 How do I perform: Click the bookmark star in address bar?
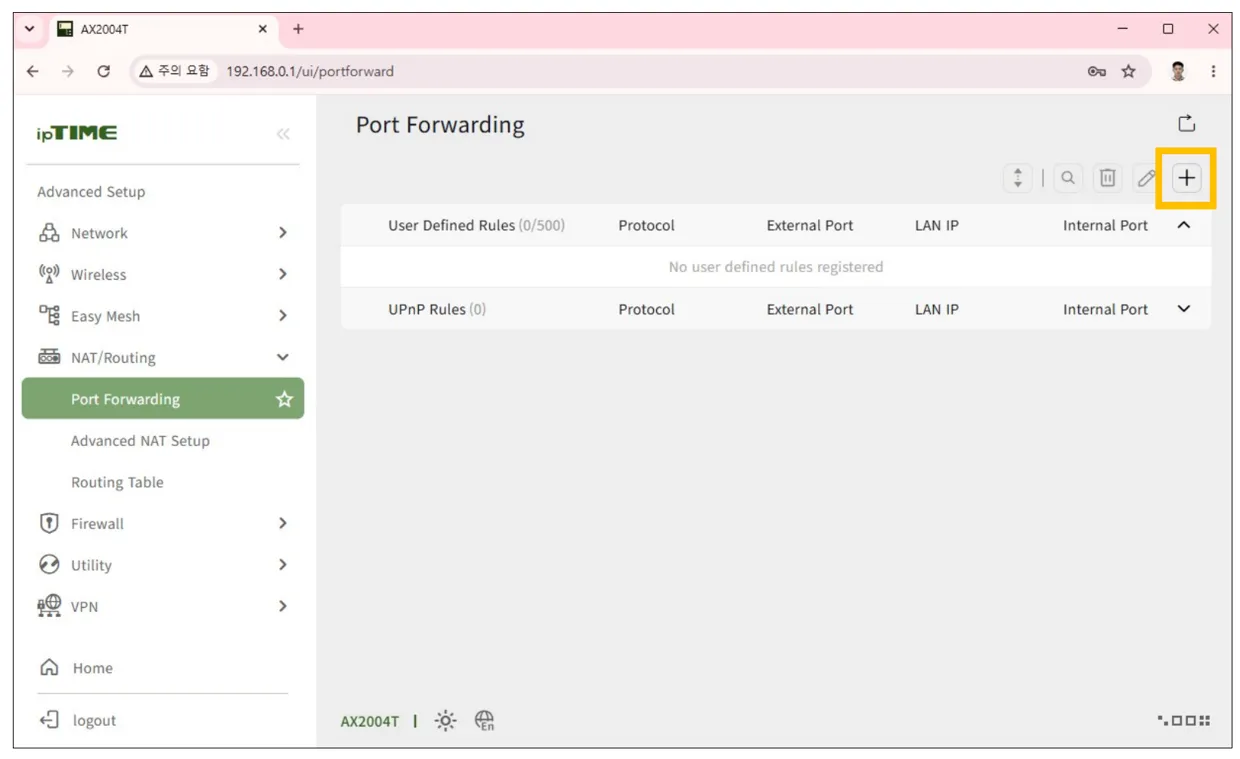click(1128, 72)
